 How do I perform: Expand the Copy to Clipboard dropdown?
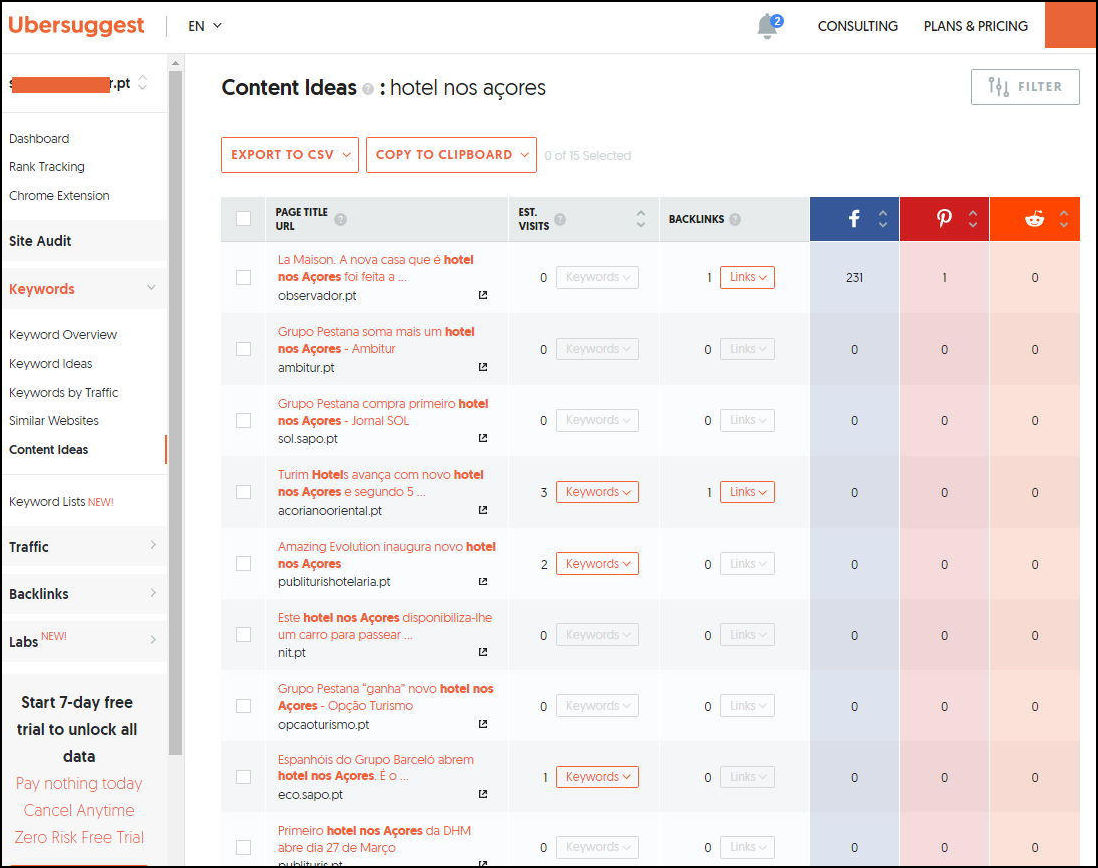pyautogui.click(x=451, y=155)
